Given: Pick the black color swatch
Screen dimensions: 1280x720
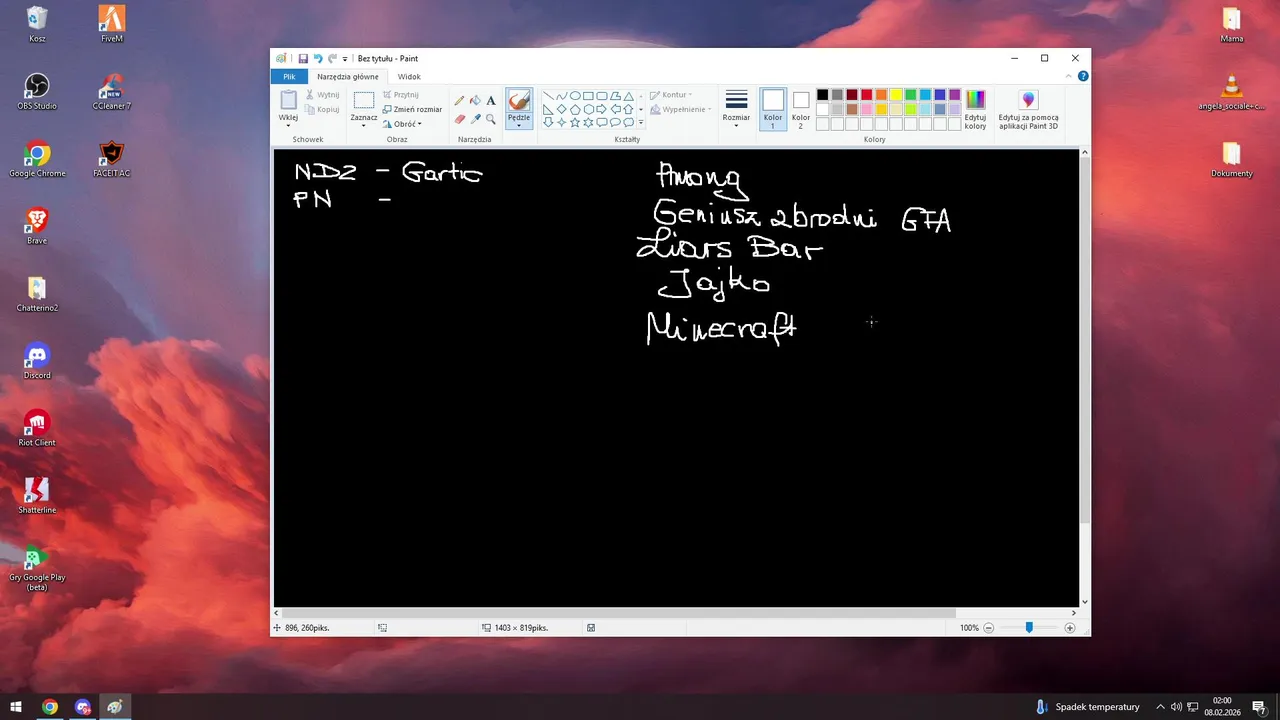Looking at the screenshot, I should 822,95.
